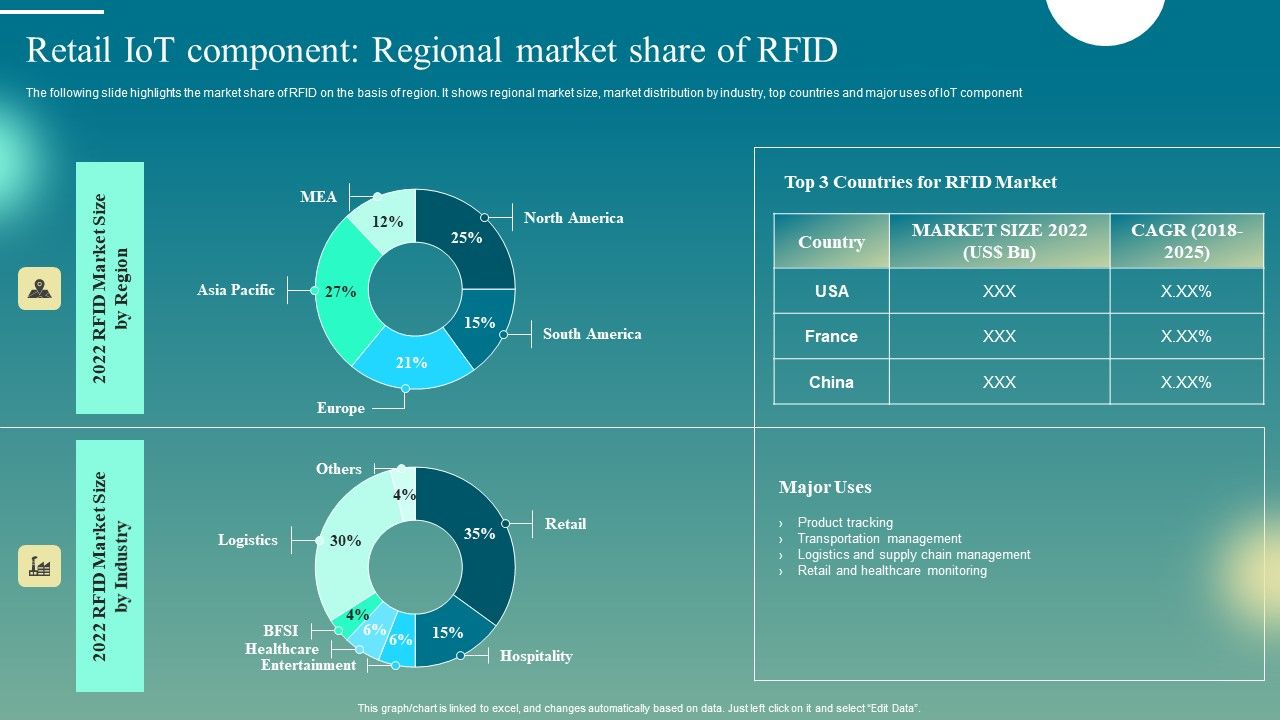The width and height of the screenshot is (1280, 720).
Task: Click the slide subtitle description text
Action: [x=524, y=93]
